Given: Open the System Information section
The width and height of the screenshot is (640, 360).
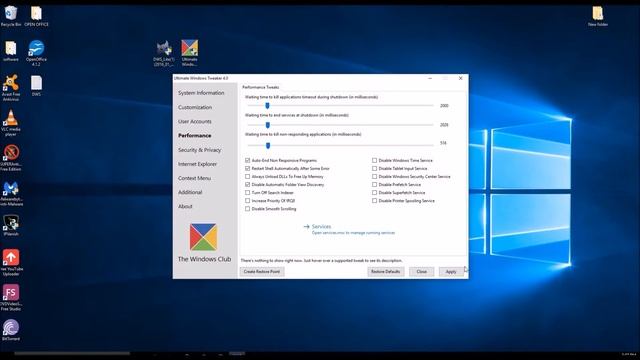Looking at the screenshot, I should [x=201, y=93].
